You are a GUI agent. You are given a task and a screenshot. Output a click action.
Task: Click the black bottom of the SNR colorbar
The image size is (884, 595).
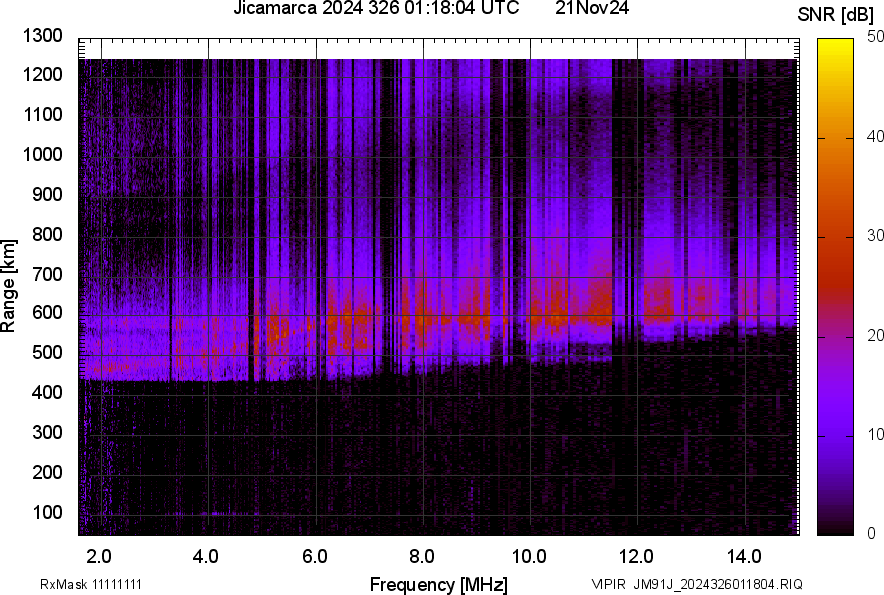tap(836, 527)
